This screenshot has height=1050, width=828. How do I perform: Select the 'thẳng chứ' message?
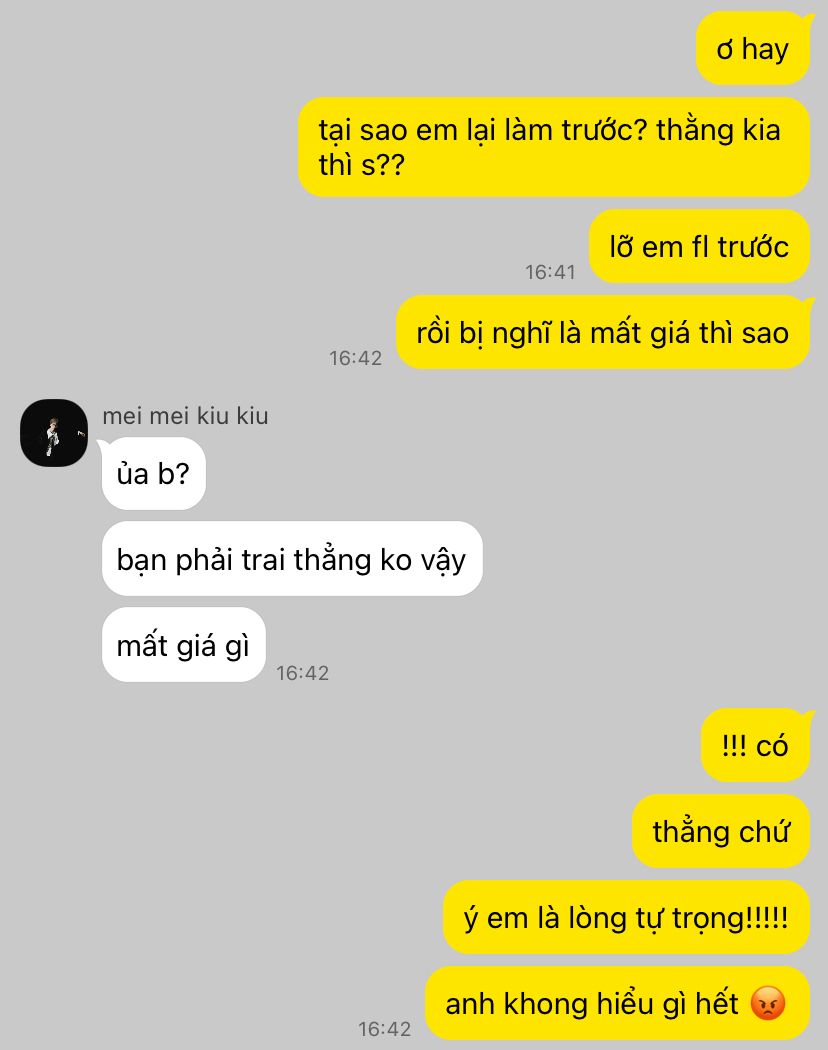(721, 831)
